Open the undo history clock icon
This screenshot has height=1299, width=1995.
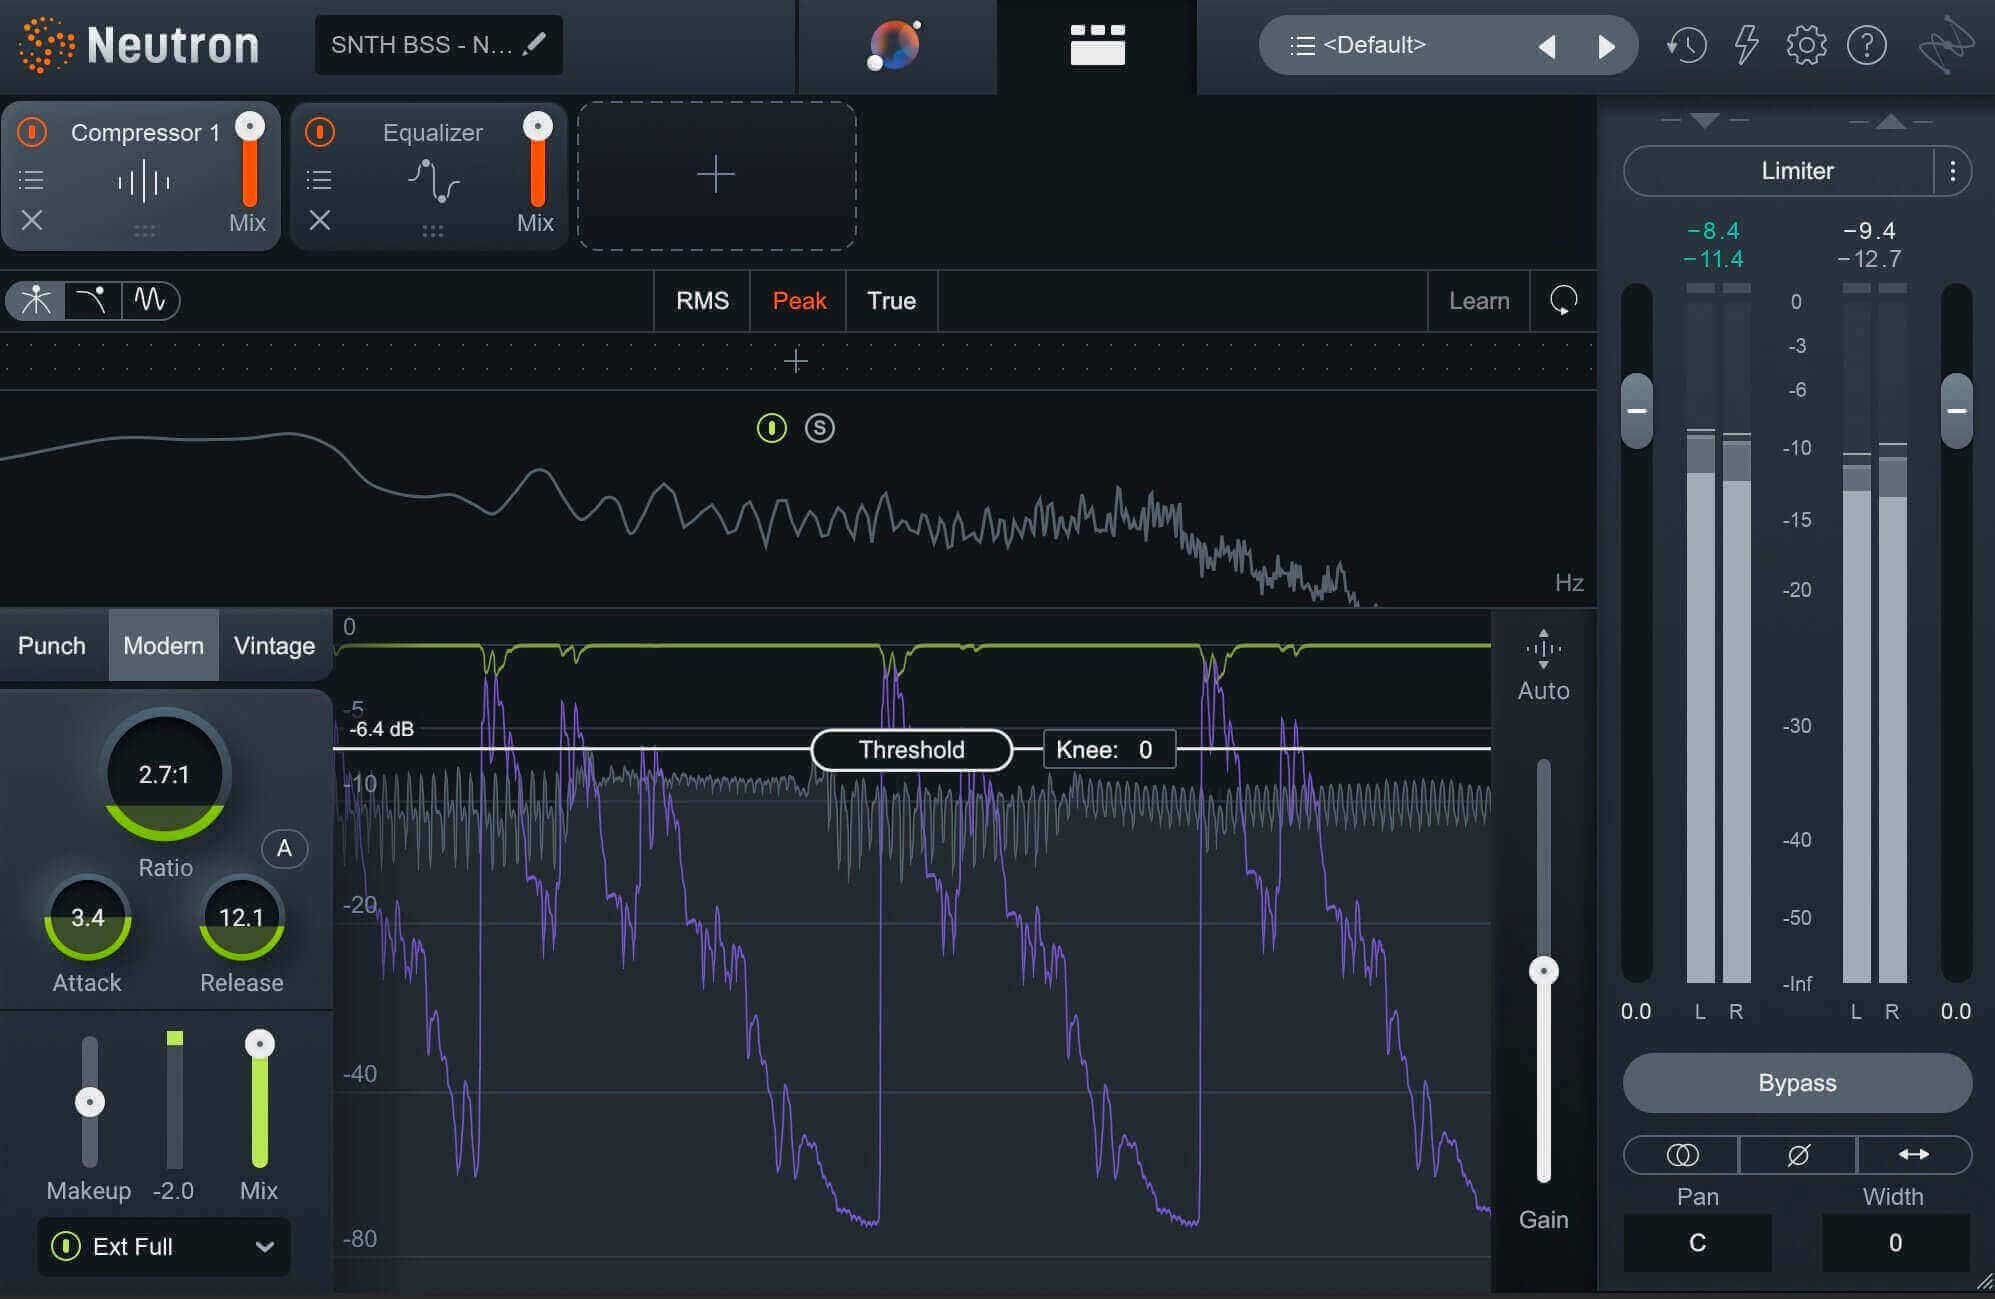[x=1686, y=45]
